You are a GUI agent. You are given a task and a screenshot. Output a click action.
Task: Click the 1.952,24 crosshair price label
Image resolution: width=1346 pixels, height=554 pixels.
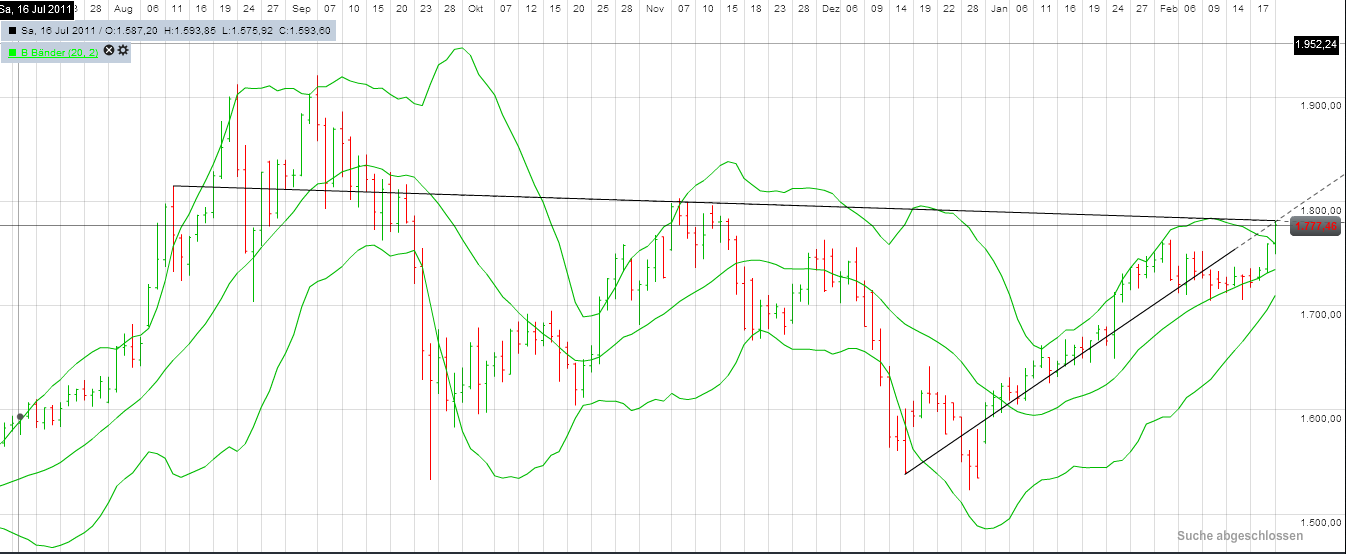(1316, 44)
